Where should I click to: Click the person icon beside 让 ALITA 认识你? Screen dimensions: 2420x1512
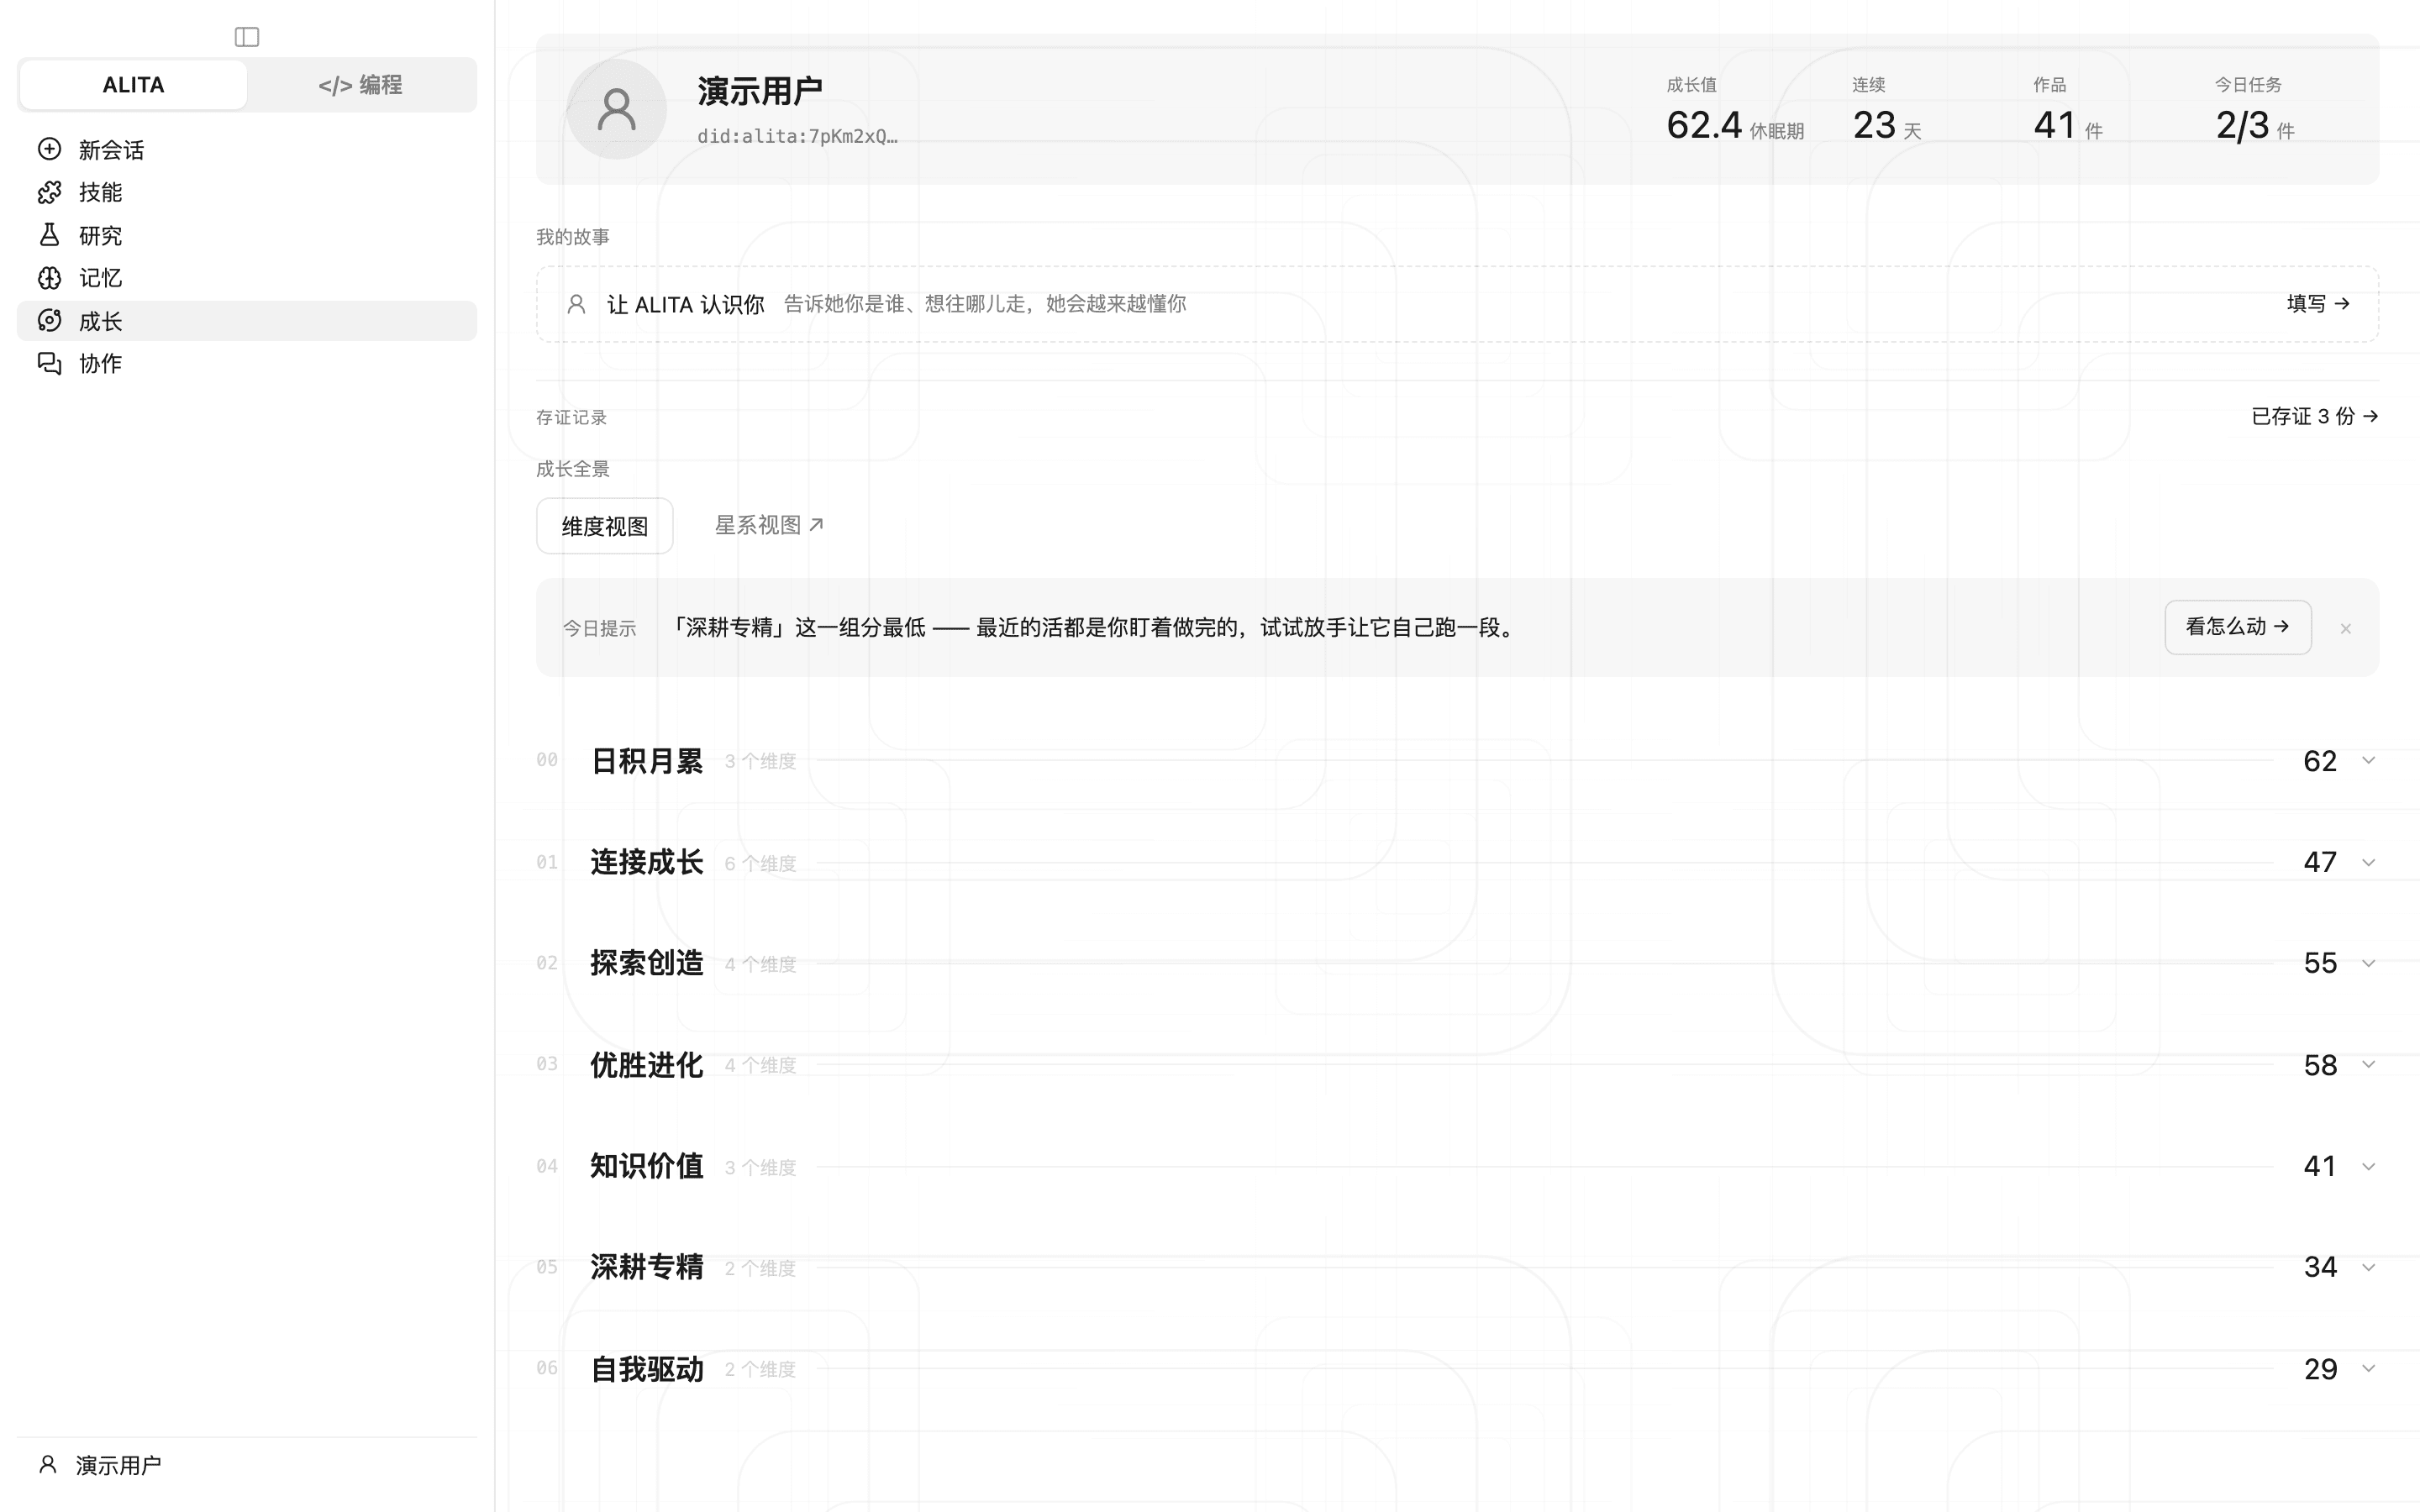[x=576, y=304]
